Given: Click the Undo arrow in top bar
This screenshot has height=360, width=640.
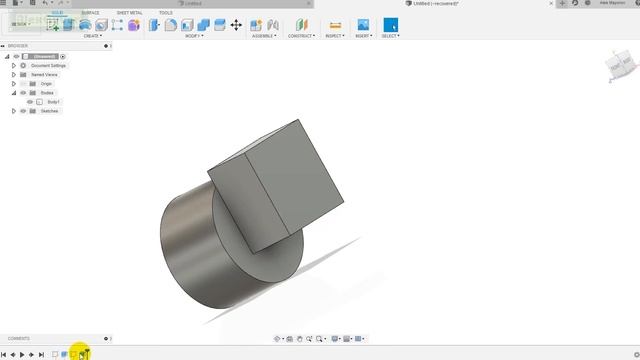Looking at the screenshot, I should [45, 3].
